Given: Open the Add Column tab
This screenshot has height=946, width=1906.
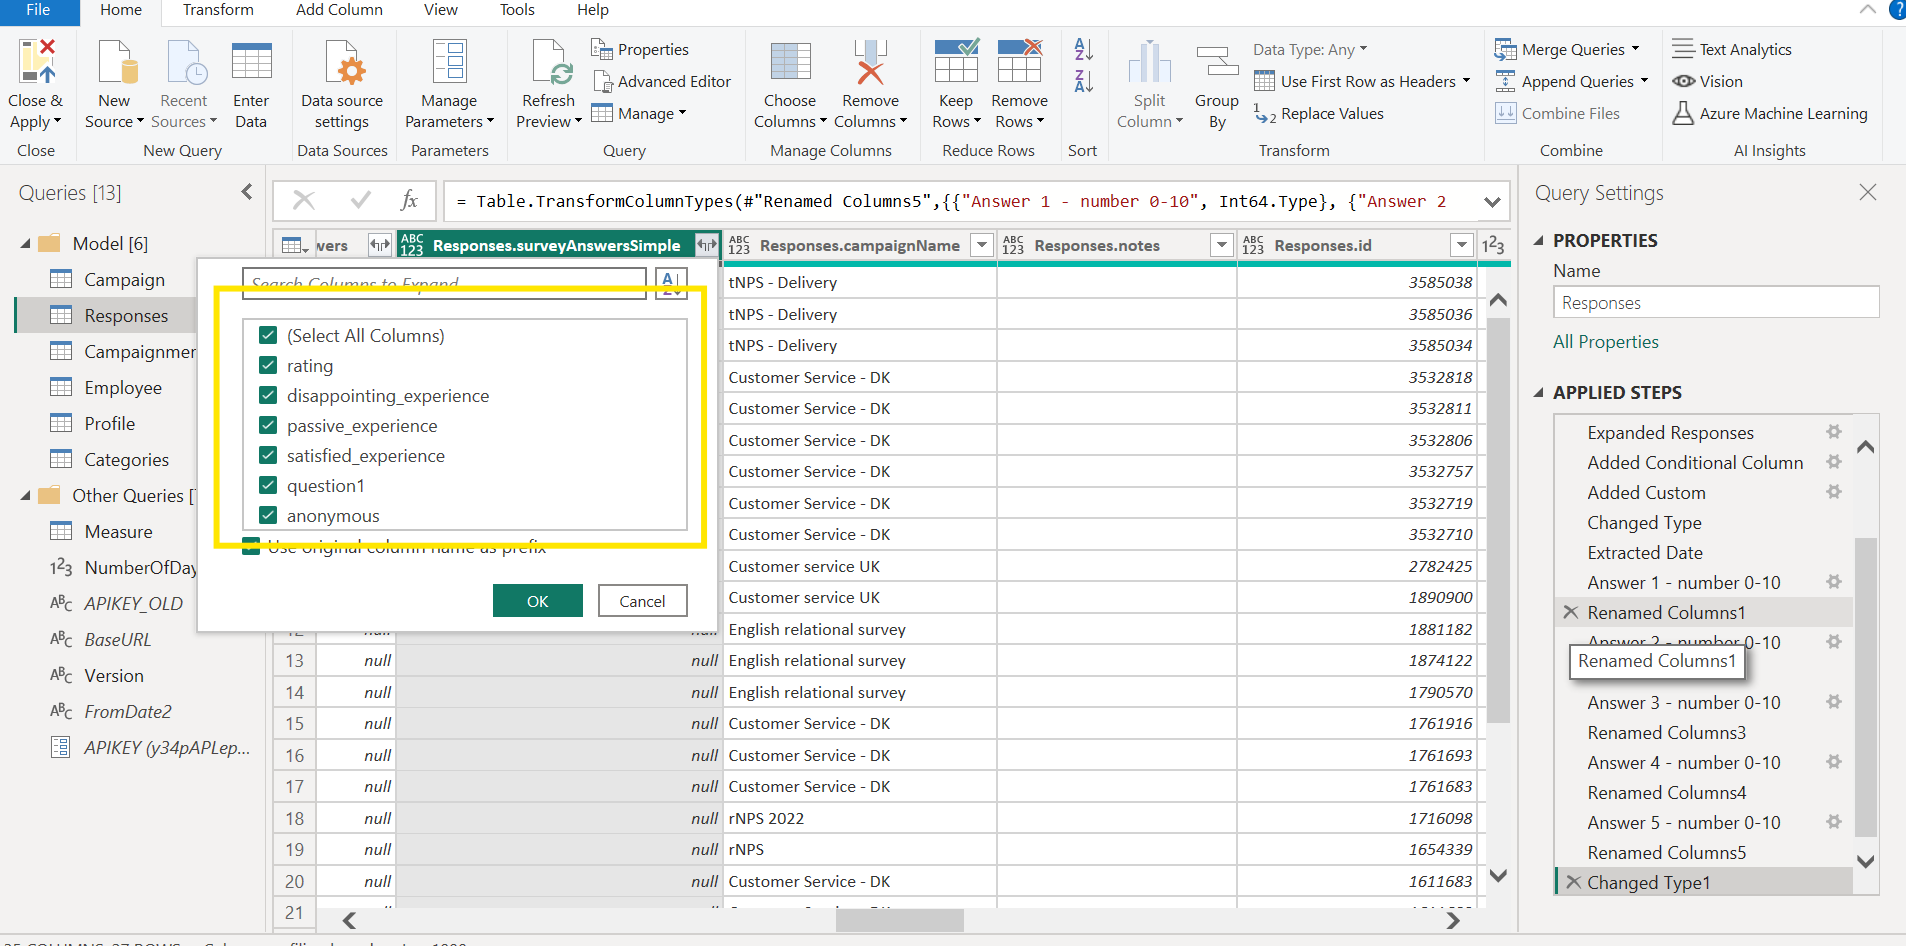Looking at the screenshot, I should pos(339,10).
